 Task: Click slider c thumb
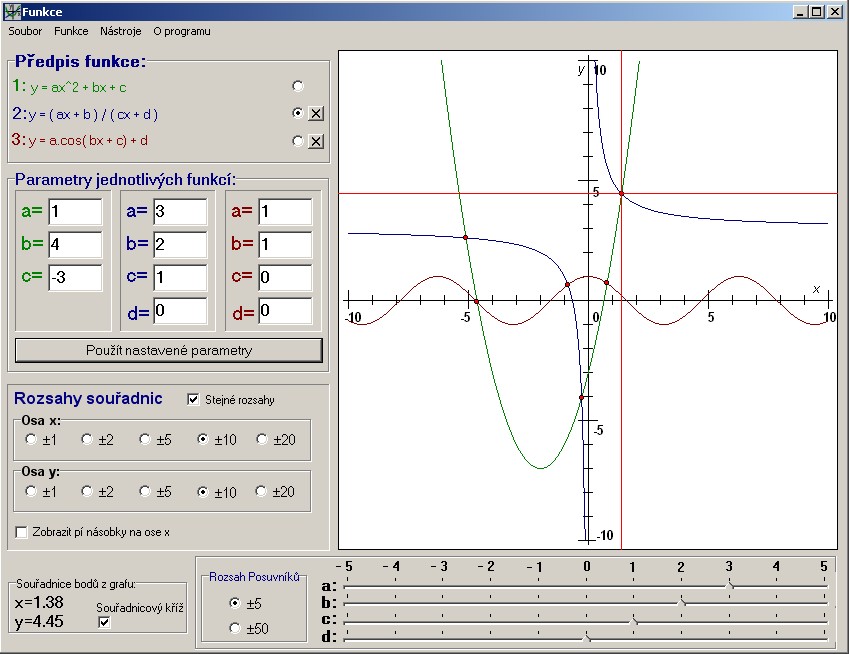[x=634, y=620]
